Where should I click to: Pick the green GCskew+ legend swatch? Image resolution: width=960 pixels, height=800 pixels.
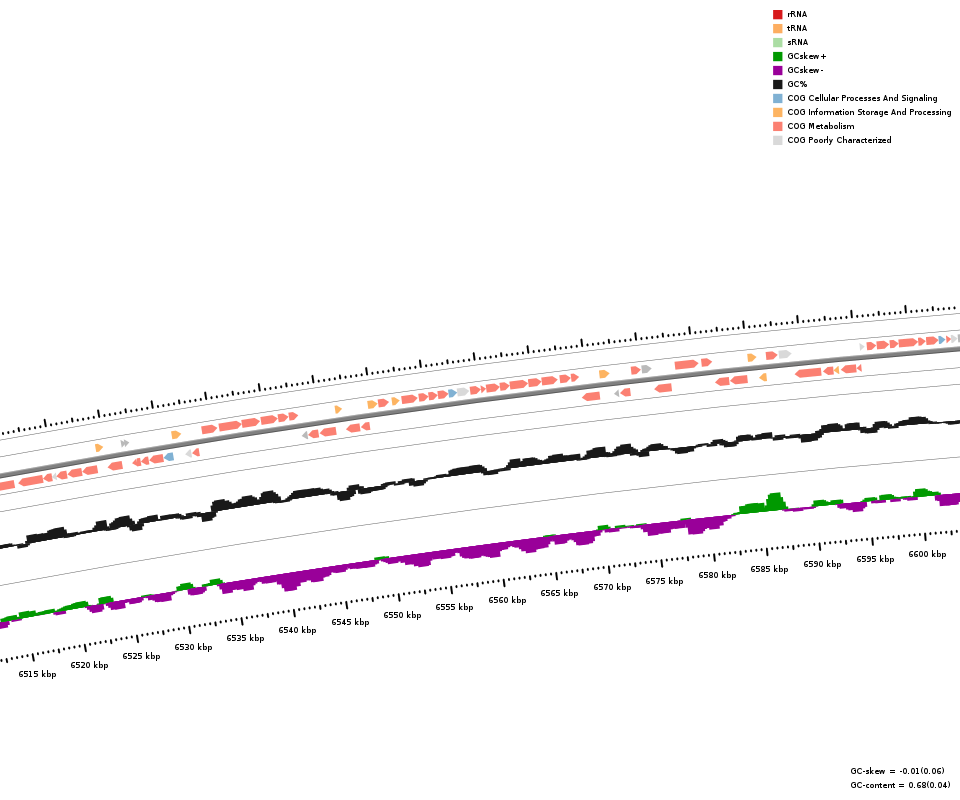click(777, 56)
